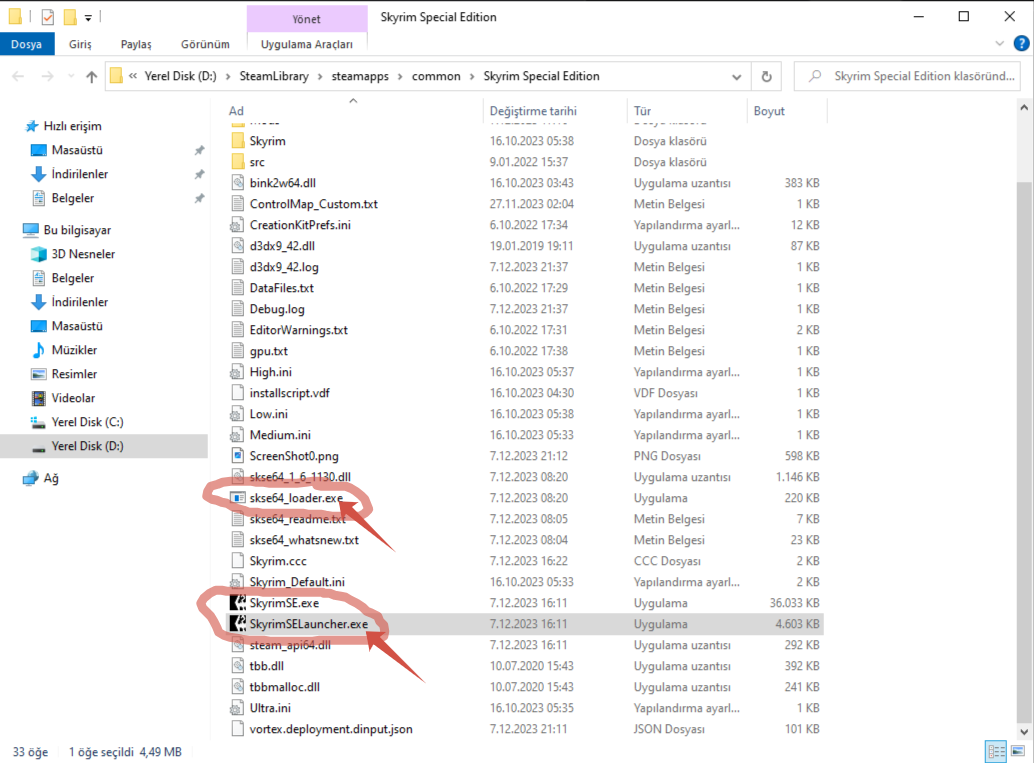1034x763 pixels.
Task: Open 3D Nesneler folder in sidebar
Action: tap(83, 254)
